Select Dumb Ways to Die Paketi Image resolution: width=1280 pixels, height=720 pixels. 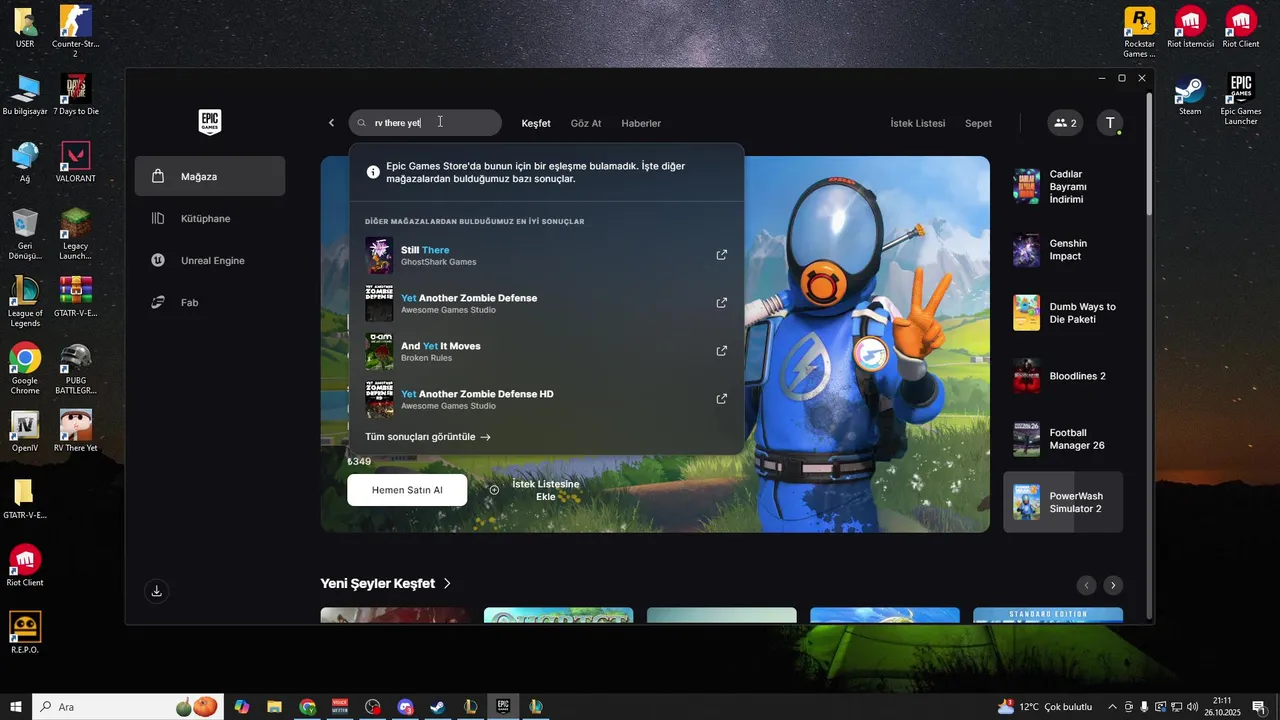pyautogui.click(x=1063, y=313)
